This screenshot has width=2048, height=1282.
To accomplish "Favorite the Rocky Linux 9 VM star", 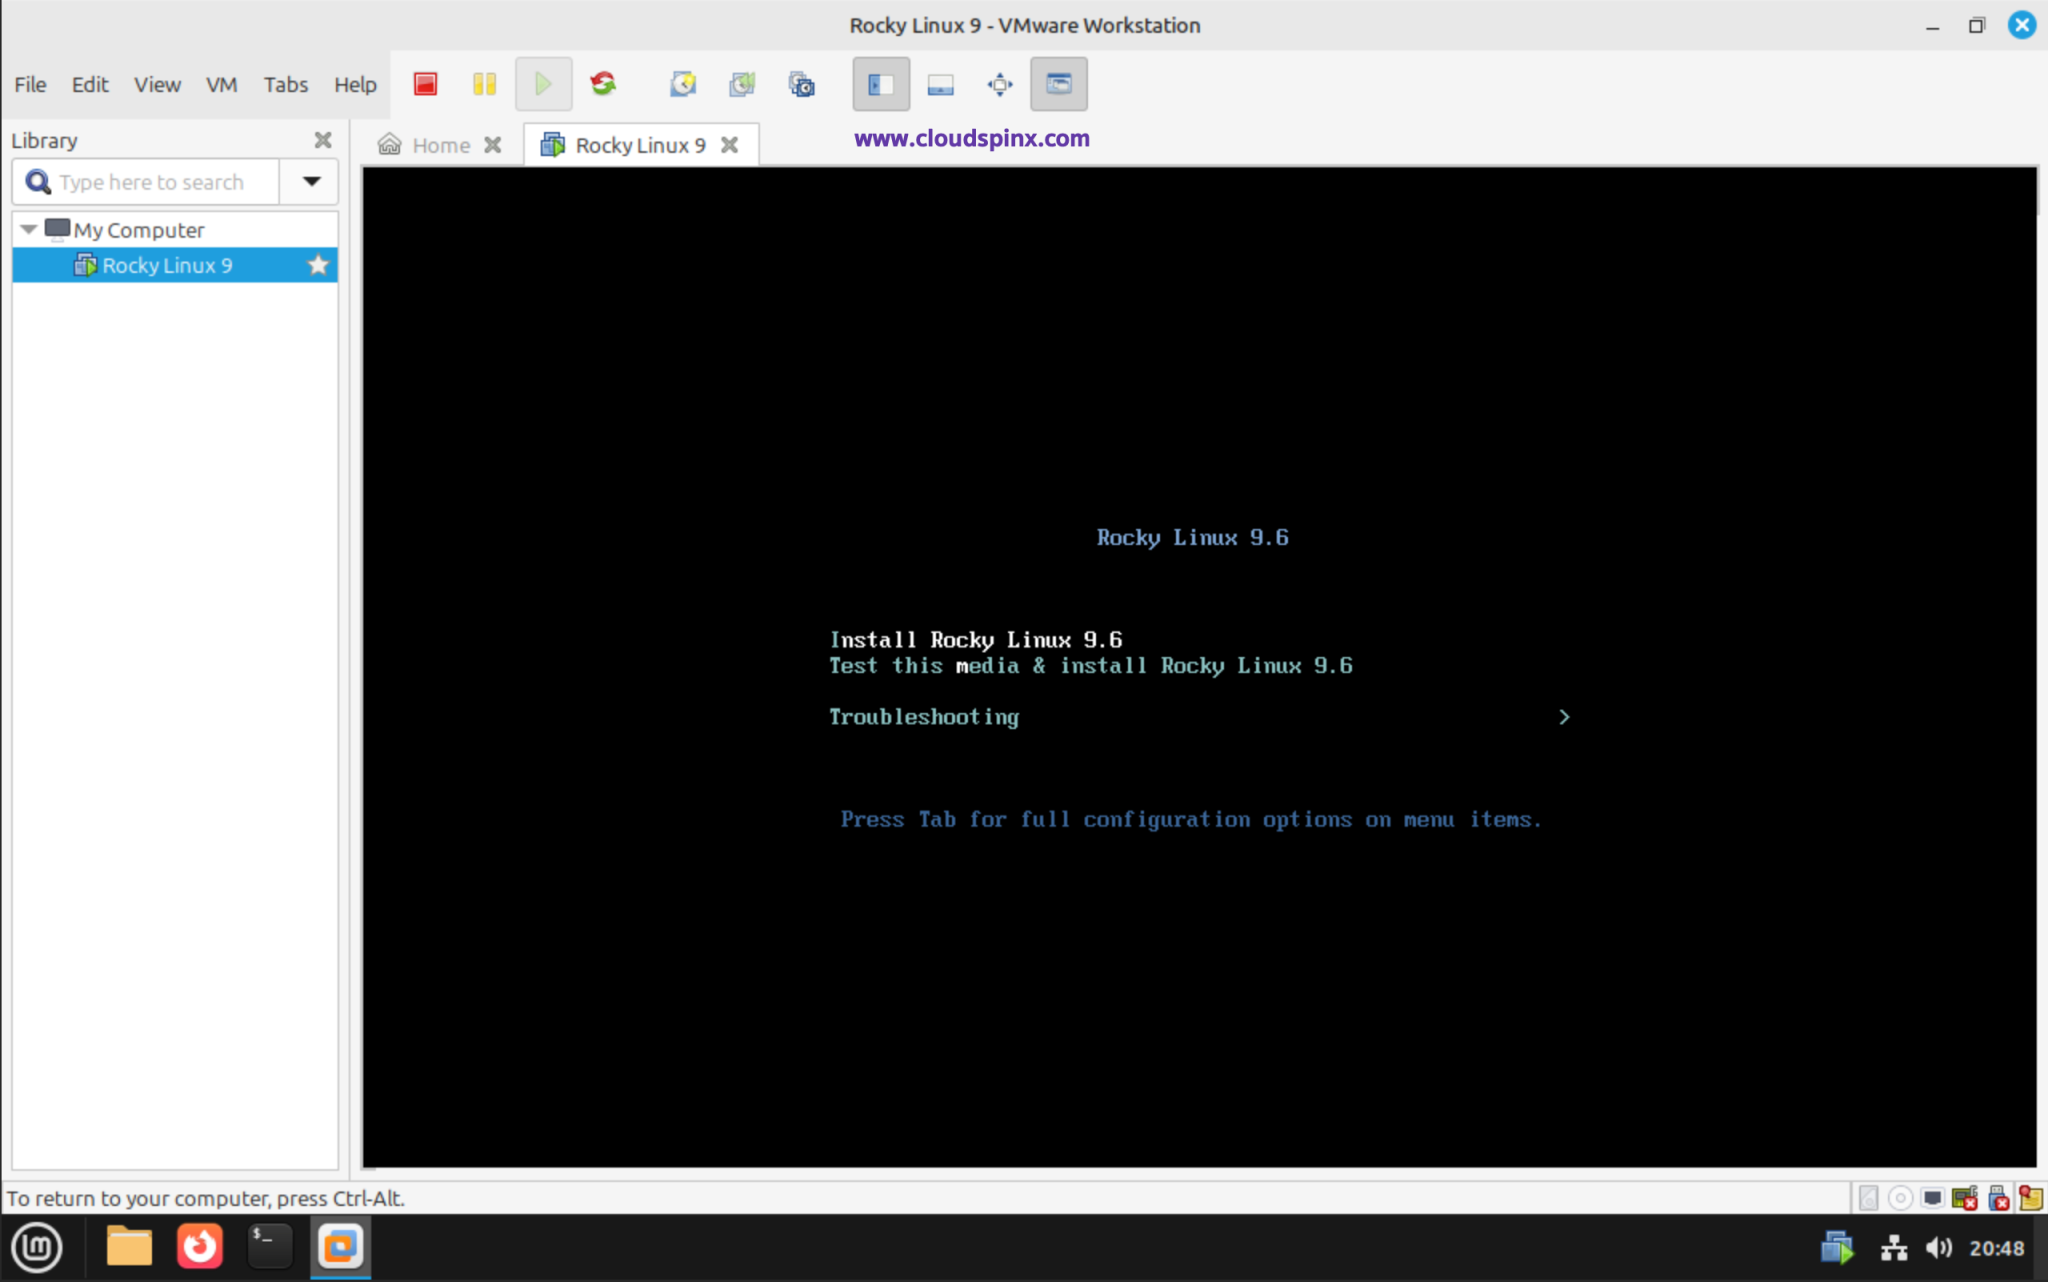I will (x=317, y=264).
